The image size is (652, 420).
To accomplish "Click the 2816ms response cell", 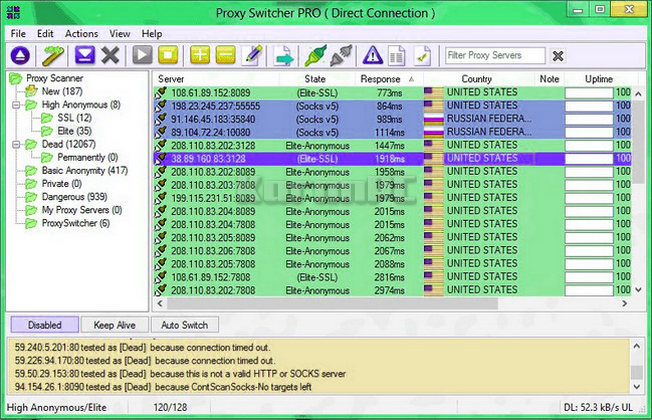I will tap(389, 277).
